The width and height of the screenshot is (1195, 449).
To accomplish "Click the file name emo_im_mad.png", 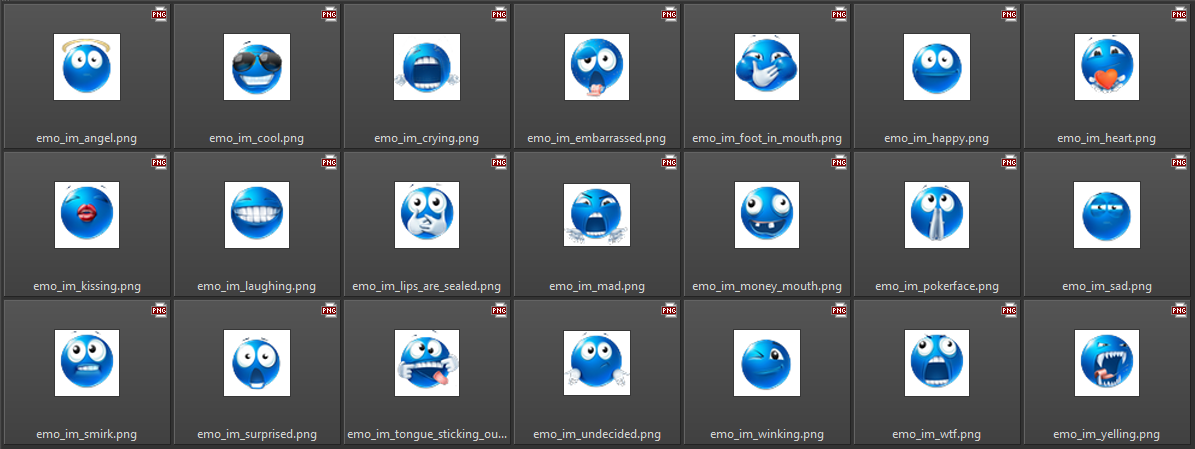I will 597,287.
